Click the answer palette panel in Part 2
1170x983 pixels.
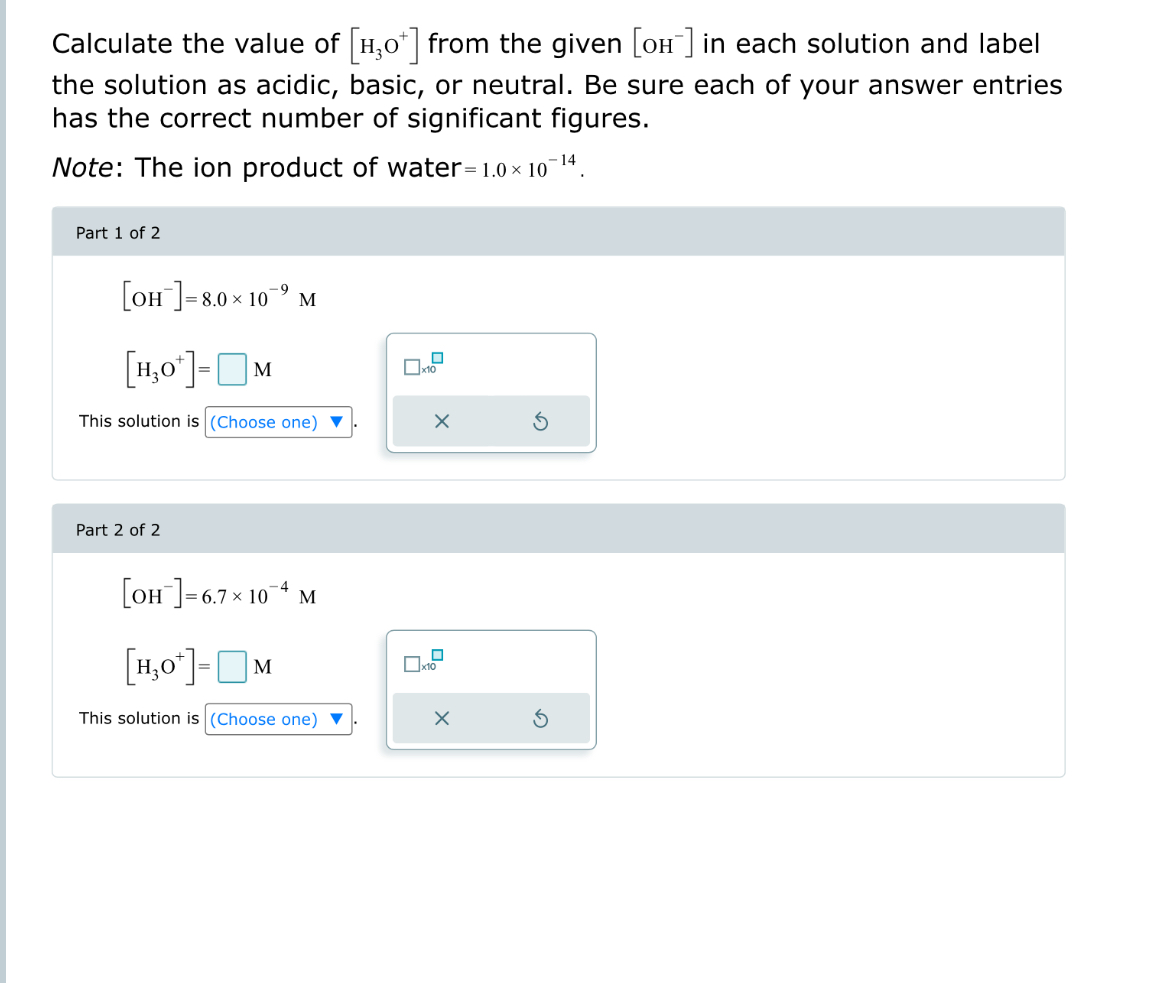(491, 689)
